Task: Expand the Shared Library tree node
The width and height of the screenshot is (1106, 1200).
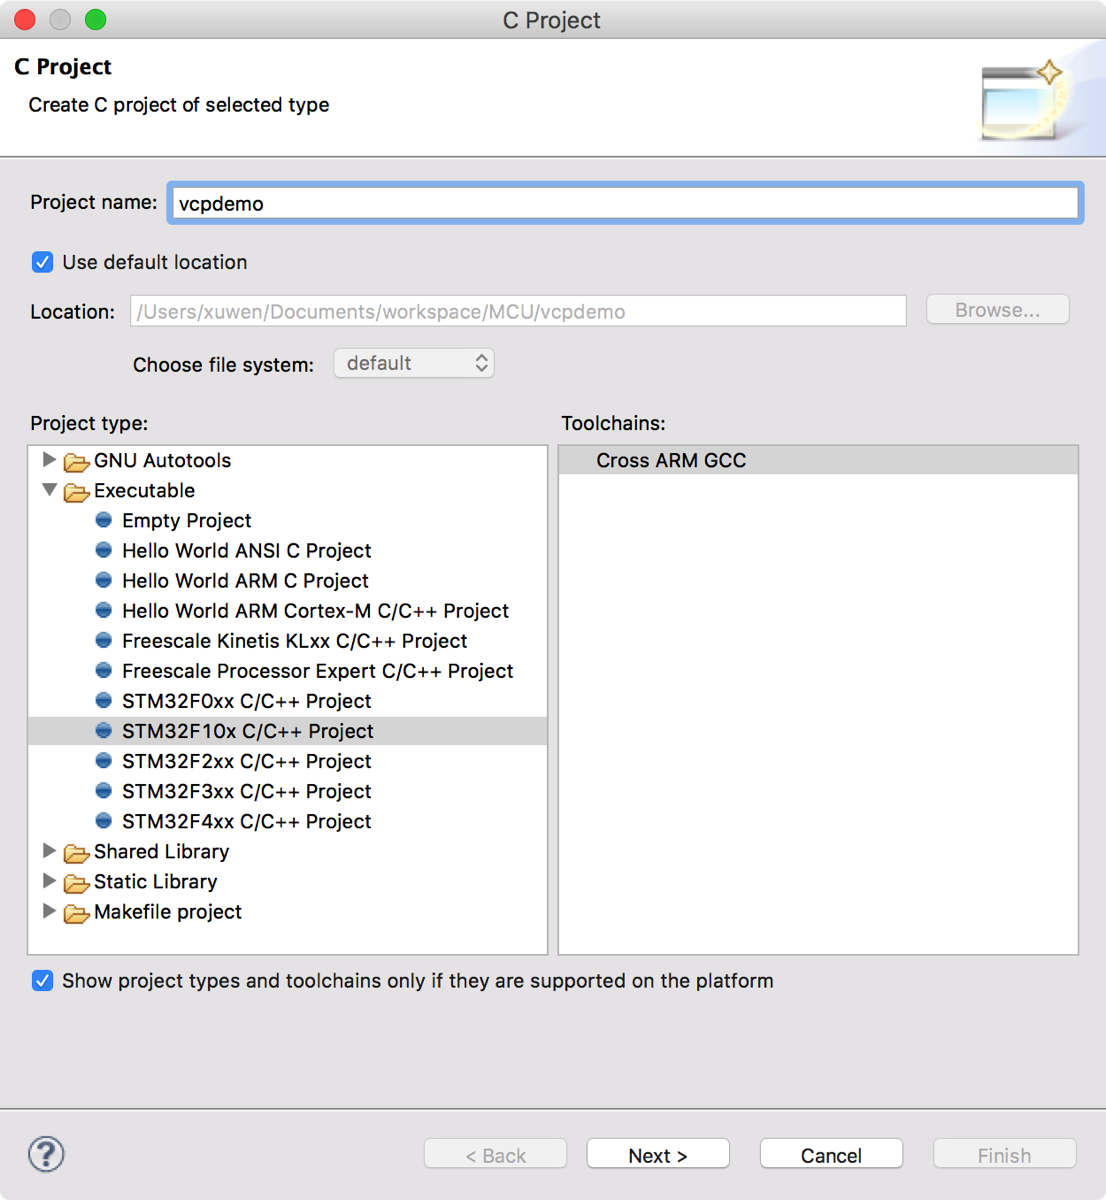Action: pyautogui.click(x=49, y=851)
